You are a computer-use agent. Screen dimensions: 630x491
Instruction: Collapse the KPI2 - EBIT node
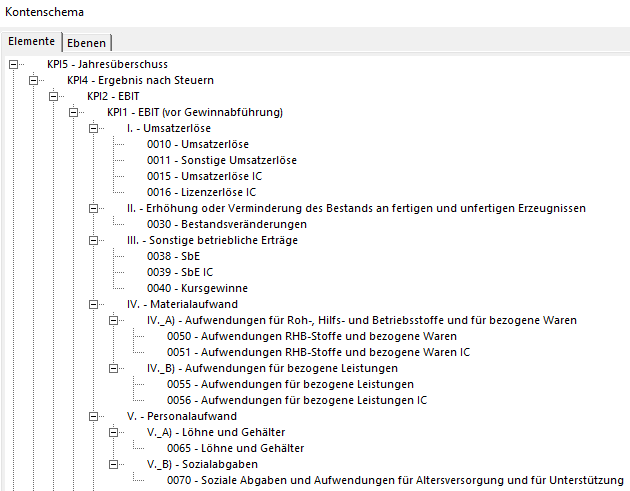click(54, 96)
